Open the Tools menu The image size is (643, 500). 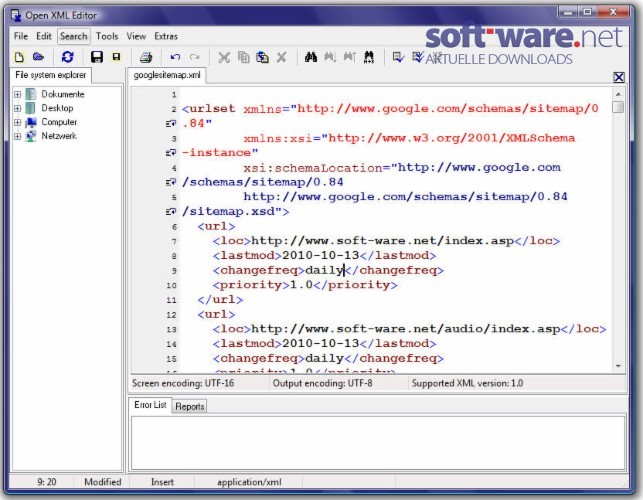point(107,36)
